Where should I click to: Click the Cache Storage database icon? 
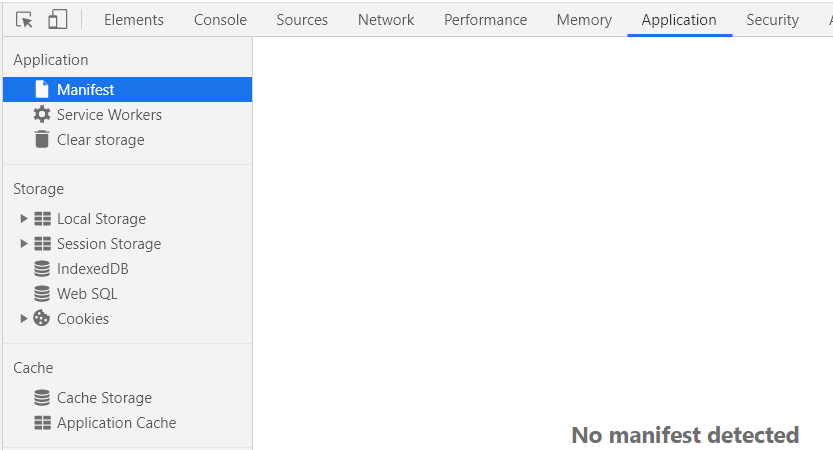42,397
